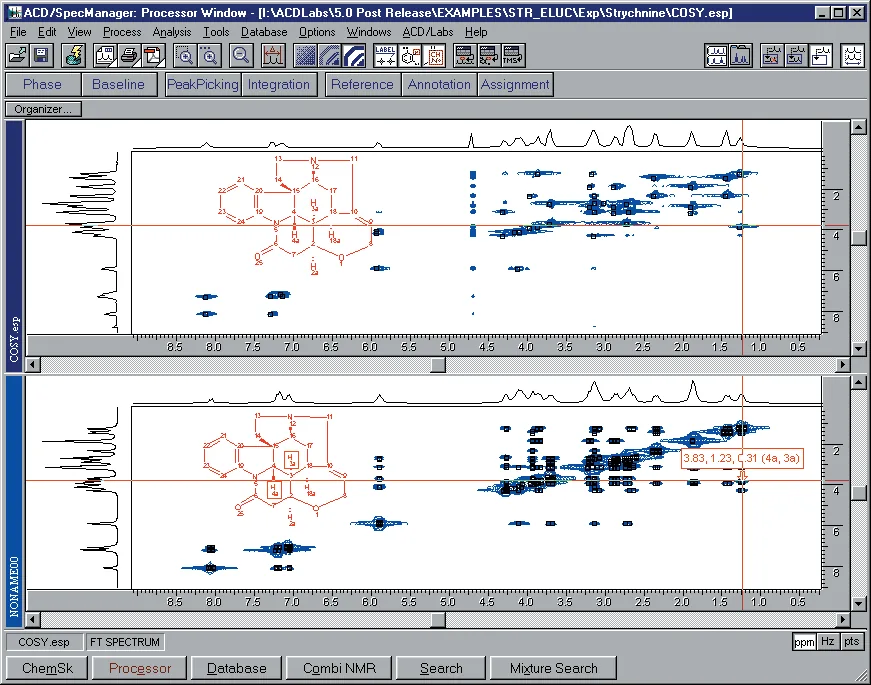The image size is (871, 685).
Task: Select the tiled spectra view icon
Action: tap(716, 56)
